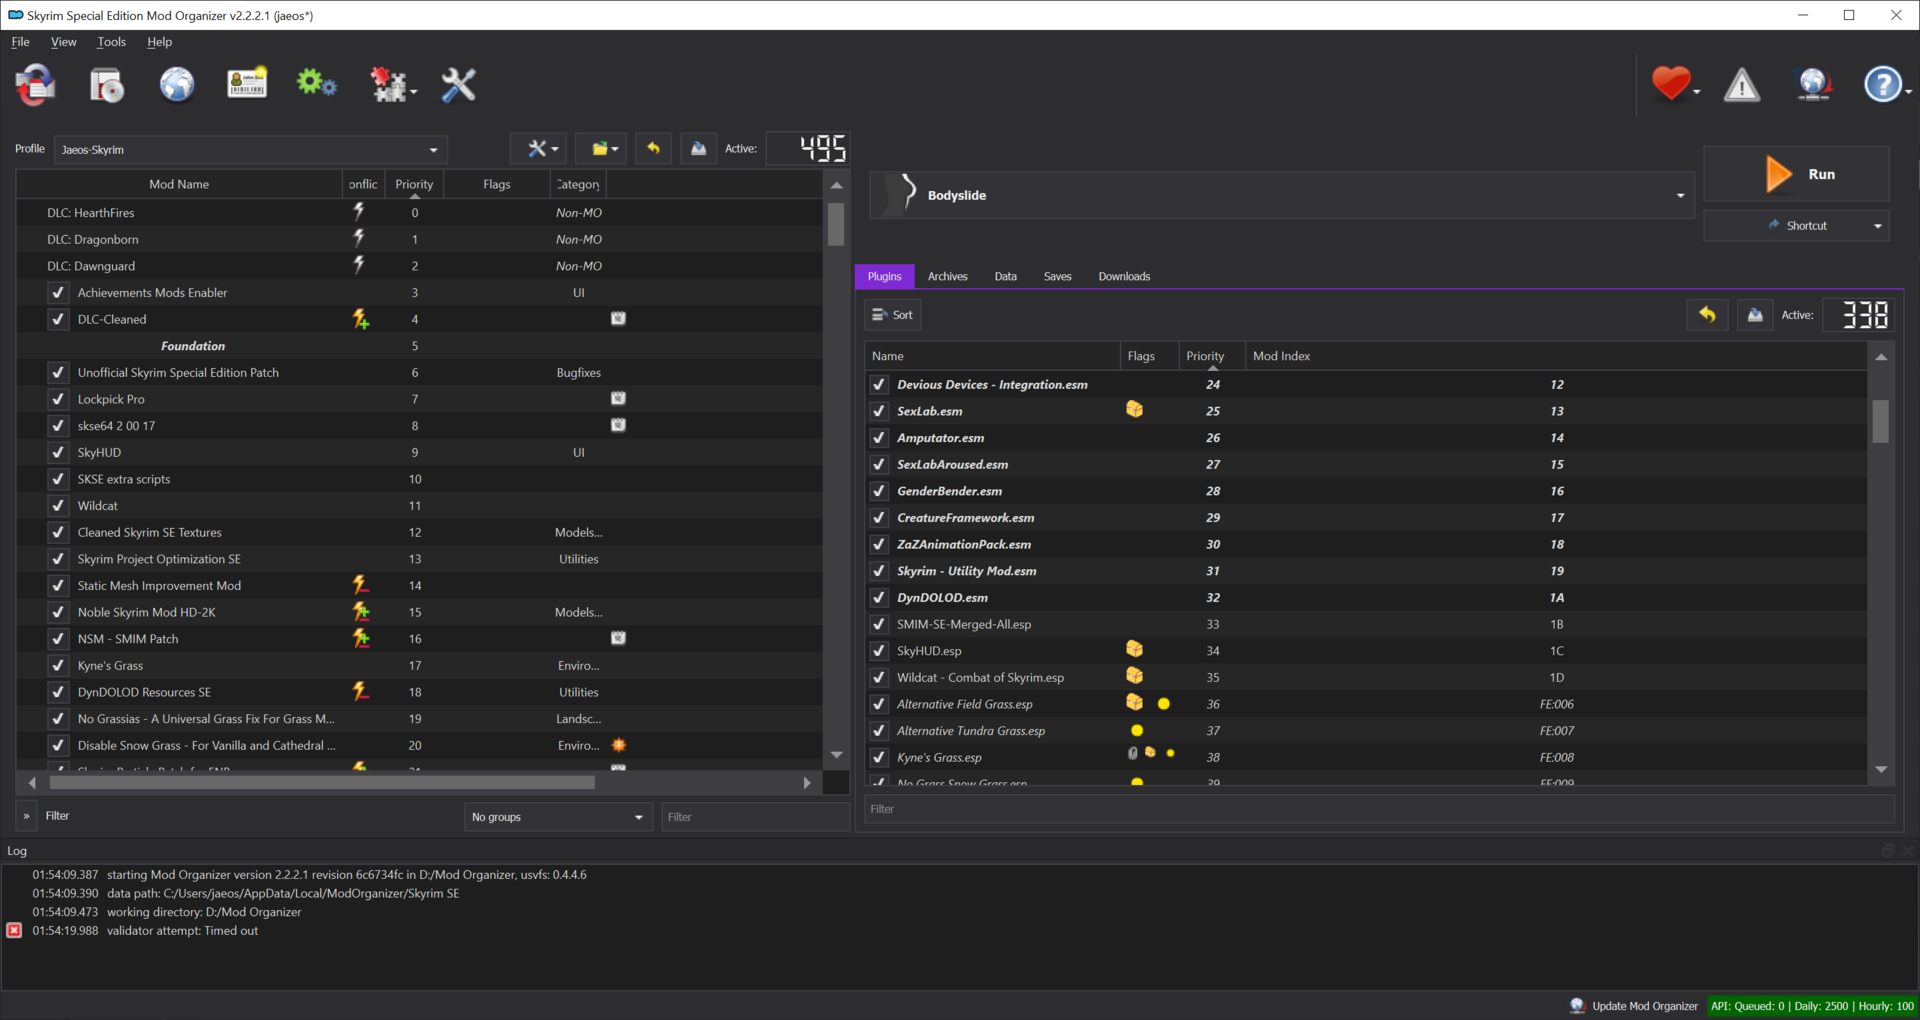This screenshot has width=1920, height=1020.
Task: Click the red heart endorse icon
Action: [x=1672, y=84]
